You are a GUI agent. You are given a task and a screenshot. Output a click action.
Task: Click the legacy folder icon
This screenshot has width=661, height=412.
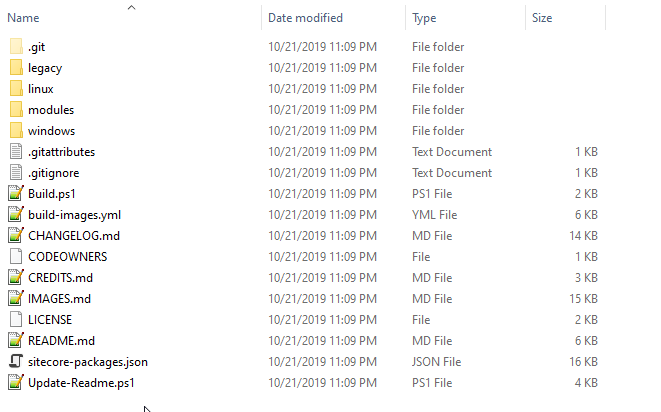pos(16,67)
